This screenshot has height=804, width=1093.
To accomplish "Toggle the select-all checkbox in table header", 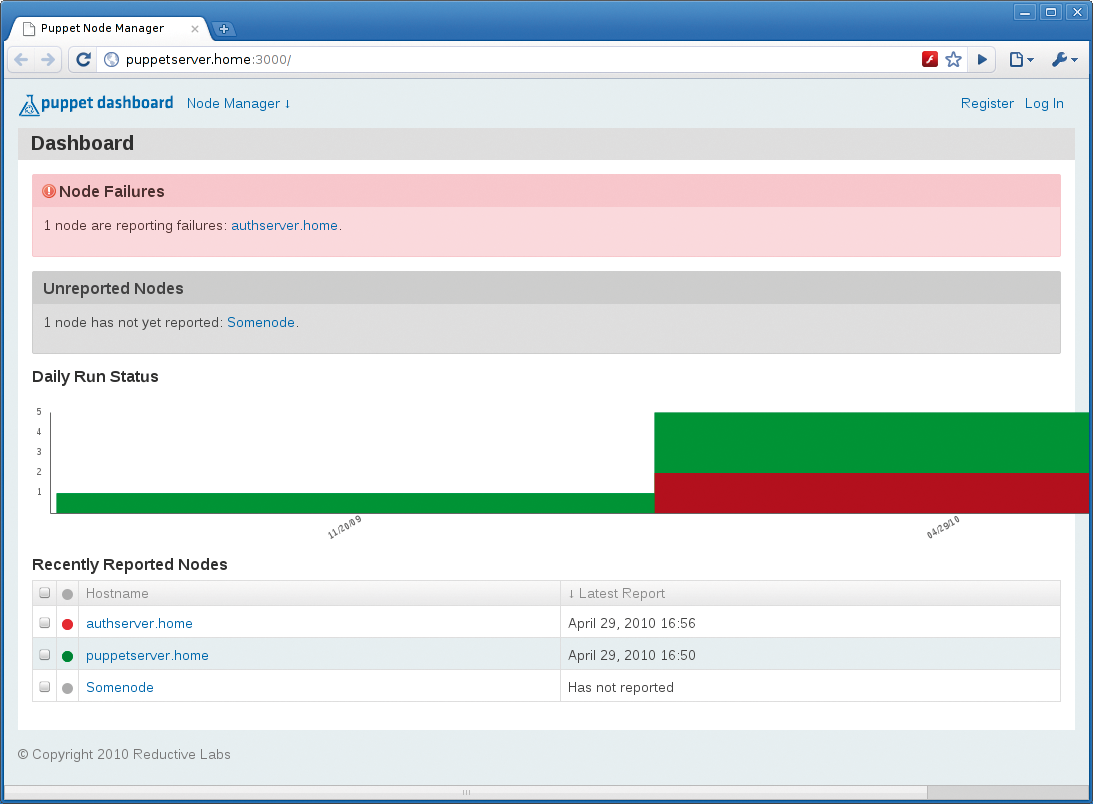I will (45, 593).
